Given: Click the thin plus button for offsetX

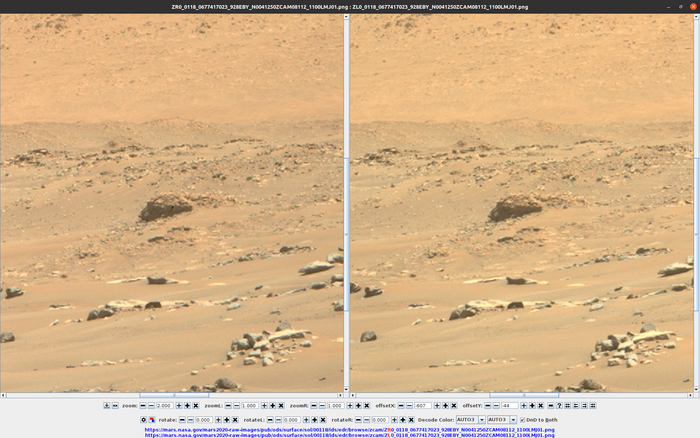Looking at the screenshot, I should pyautogui.click(x=437, y=405).
